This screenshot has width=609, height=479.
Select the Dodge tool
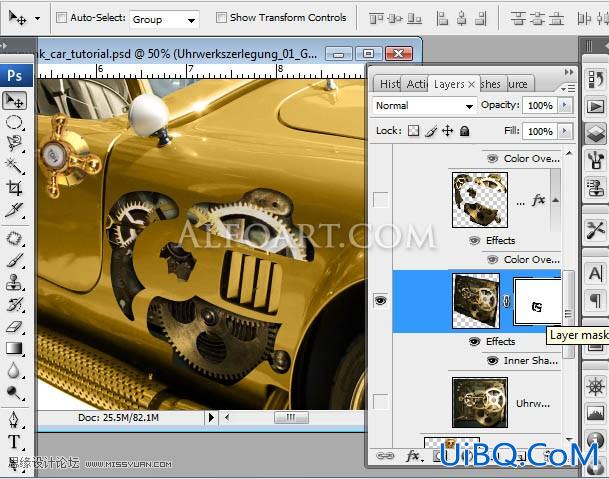tap(14, 393)
